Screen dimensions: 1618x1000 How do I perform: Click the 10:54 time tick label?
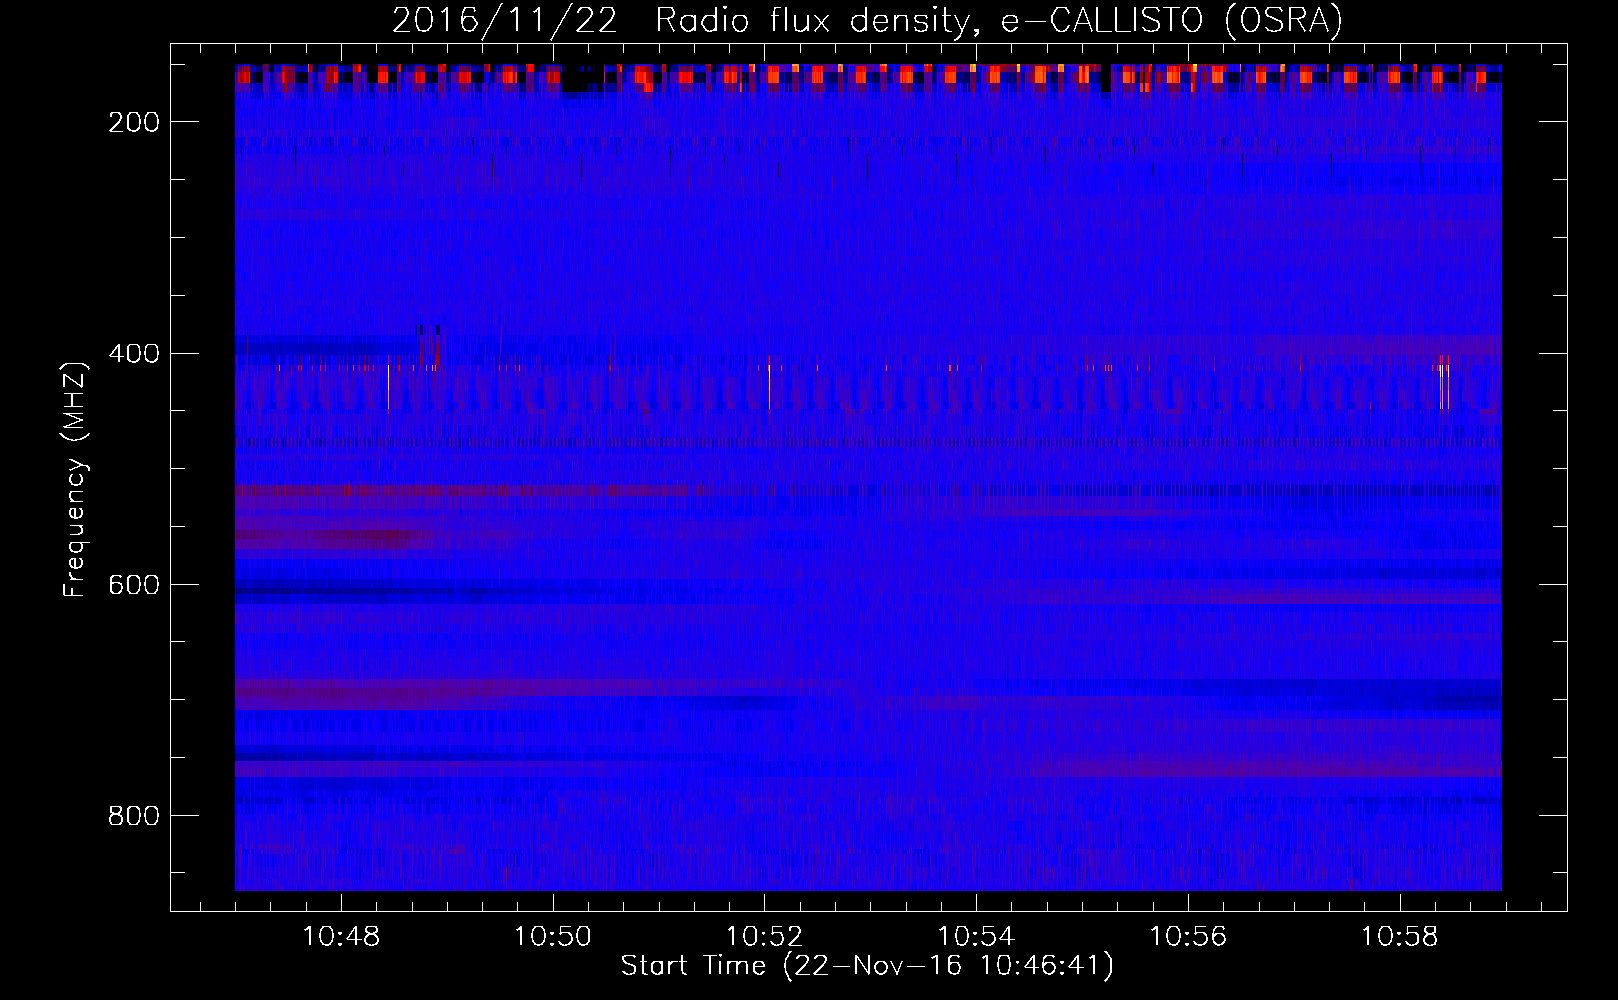pyautogui.click(x=976, y=937)
